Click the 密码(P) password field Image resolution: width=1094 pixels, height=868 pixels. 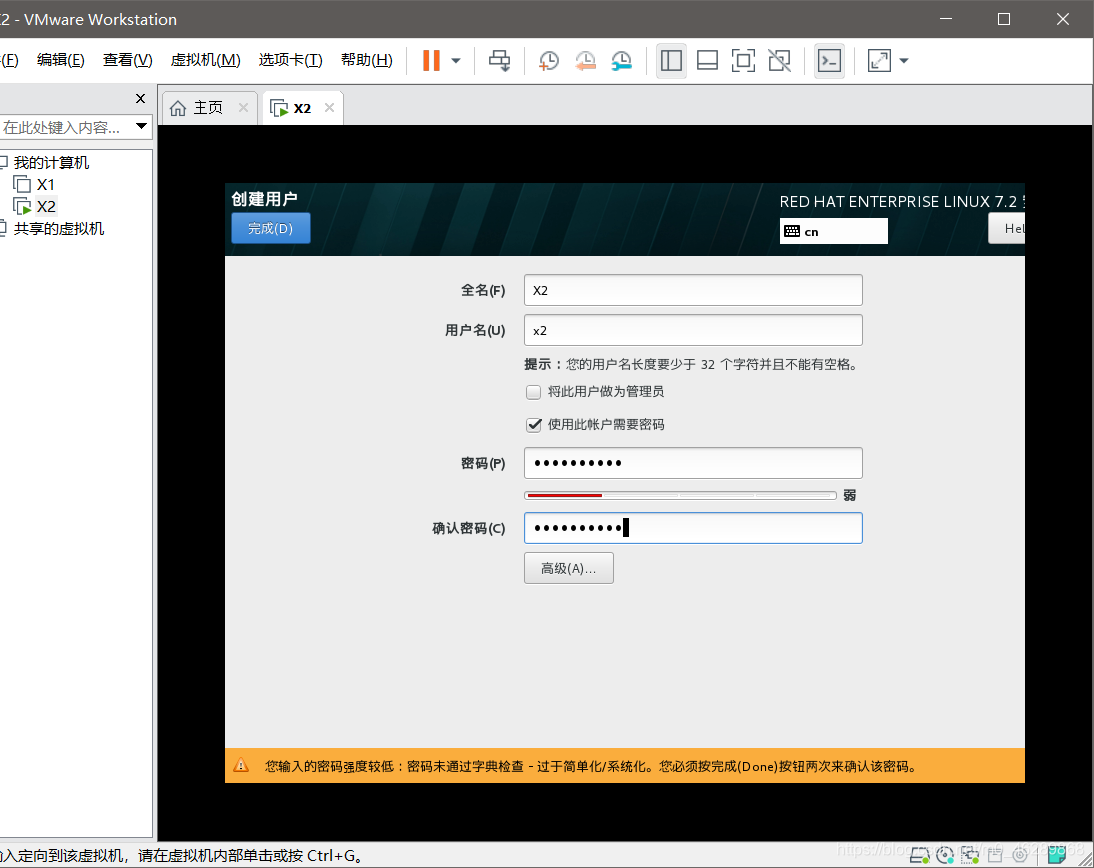tap(693, 463)
